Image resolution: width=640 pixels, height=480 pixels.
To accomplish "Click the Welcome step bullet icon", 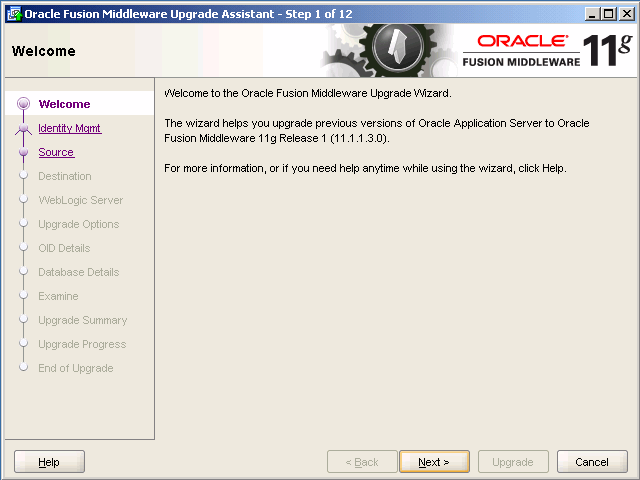I will [x=23, y=104].
